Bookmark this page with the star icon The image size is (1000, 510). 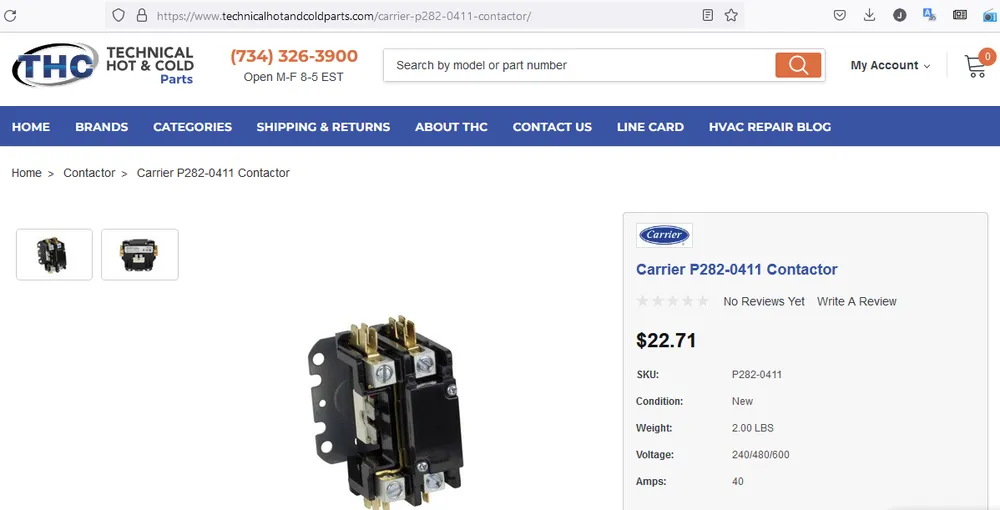click(731, 15)
